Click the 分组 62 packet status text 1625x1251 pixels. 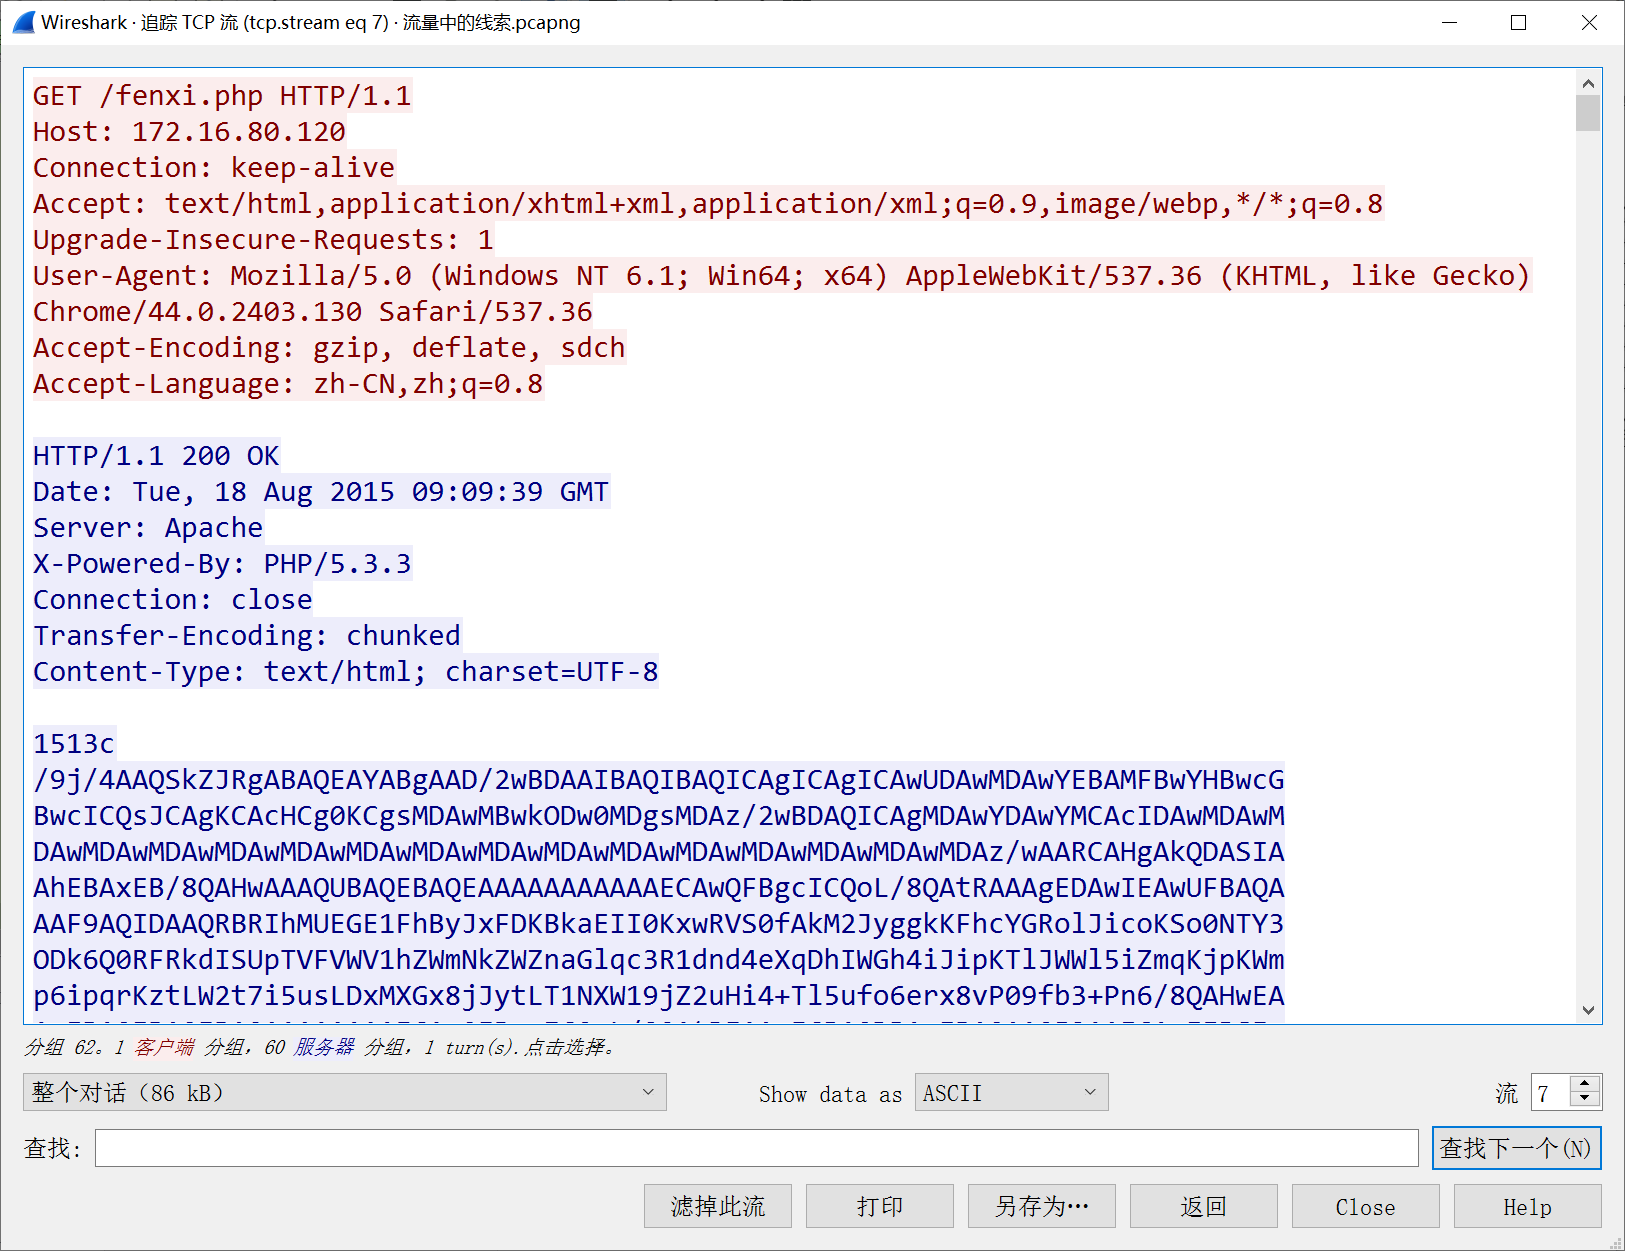(320, 1047)
